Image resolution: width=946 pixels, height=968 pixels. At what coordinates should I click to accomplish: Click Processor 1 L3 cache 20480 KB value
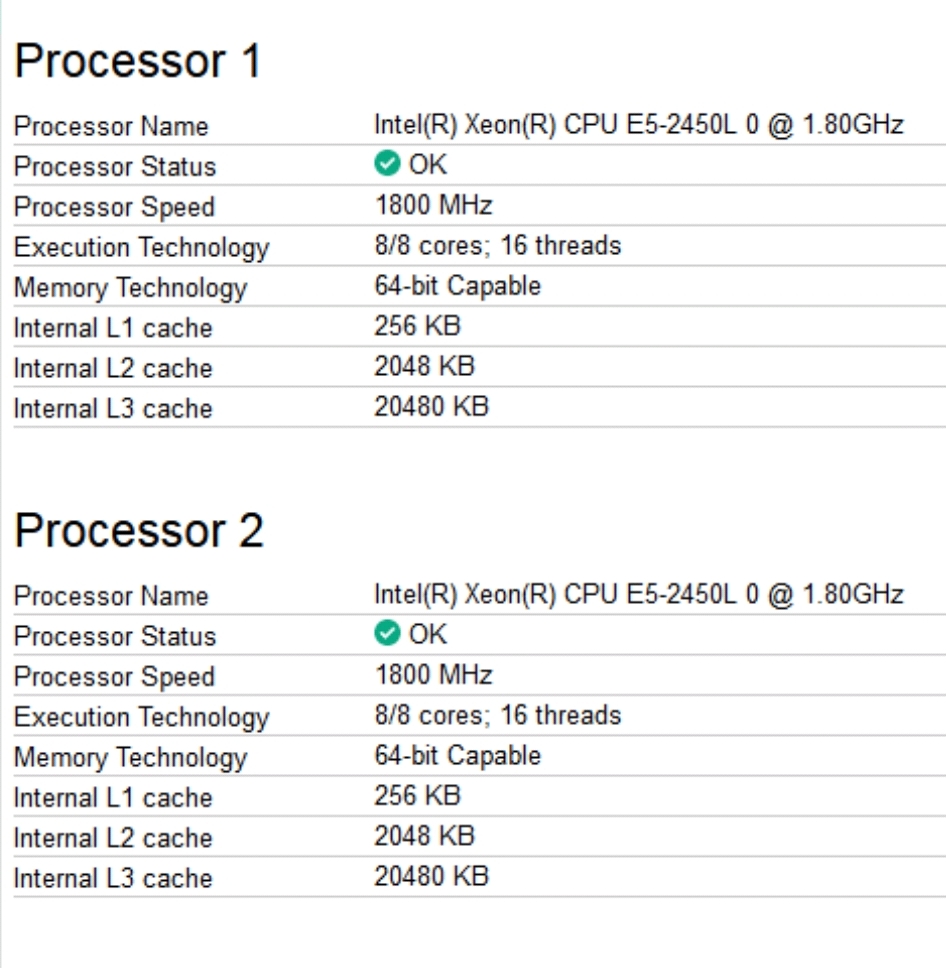click(x=432, y=407)
